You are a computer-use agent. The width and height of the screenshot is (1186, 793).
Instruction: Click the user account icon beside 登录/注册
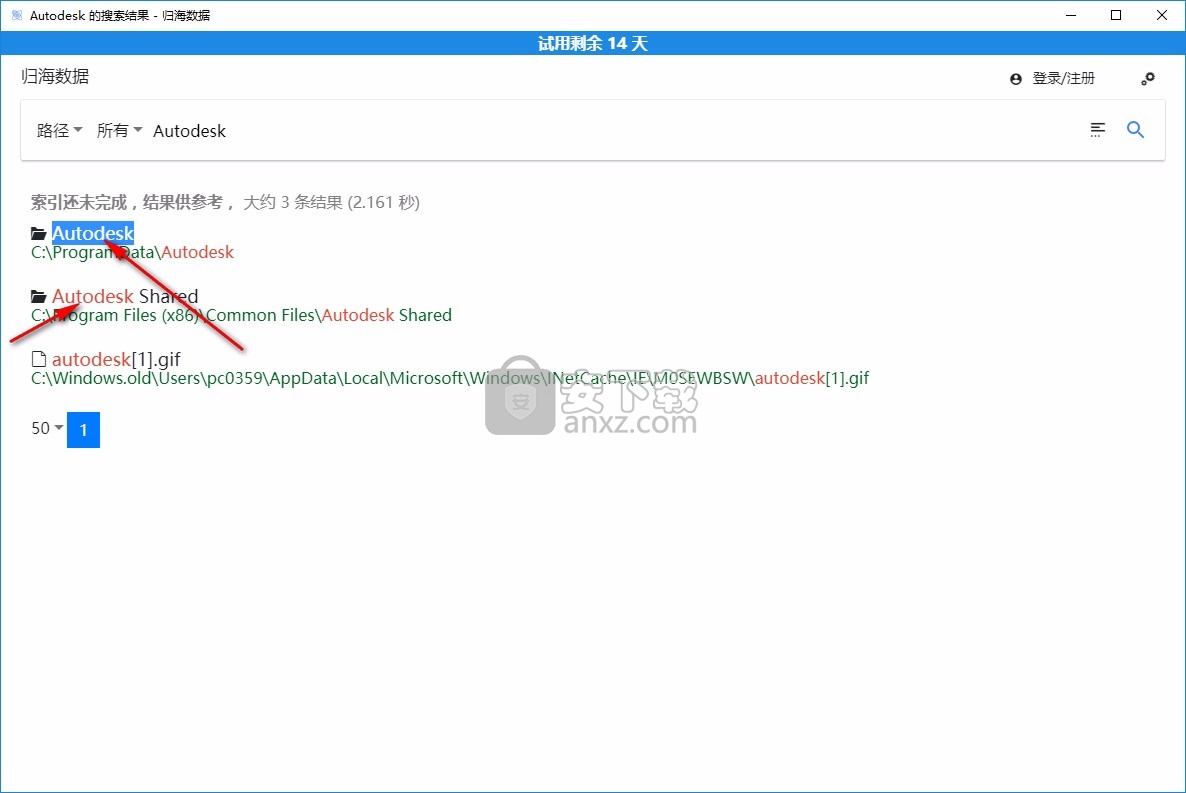1015,79
